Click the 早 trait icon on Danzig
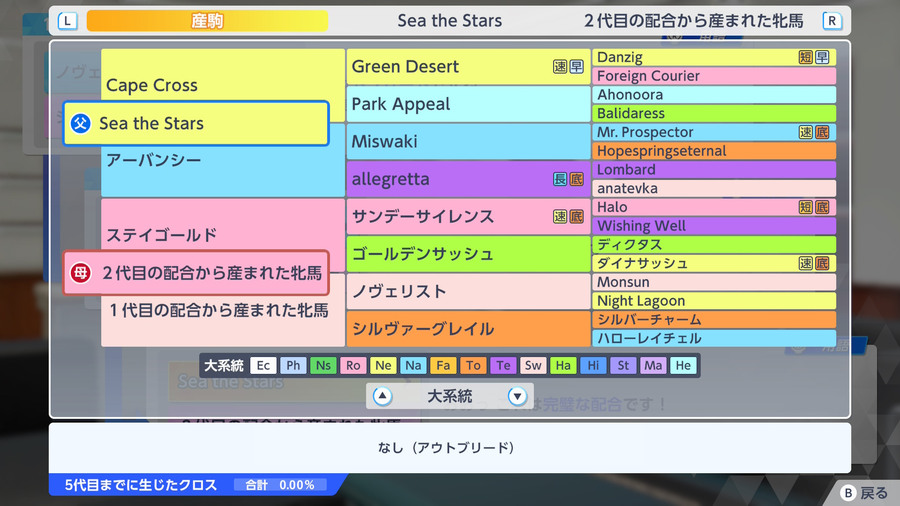Screen dimensions: 900x506 [x=822, y=57]
